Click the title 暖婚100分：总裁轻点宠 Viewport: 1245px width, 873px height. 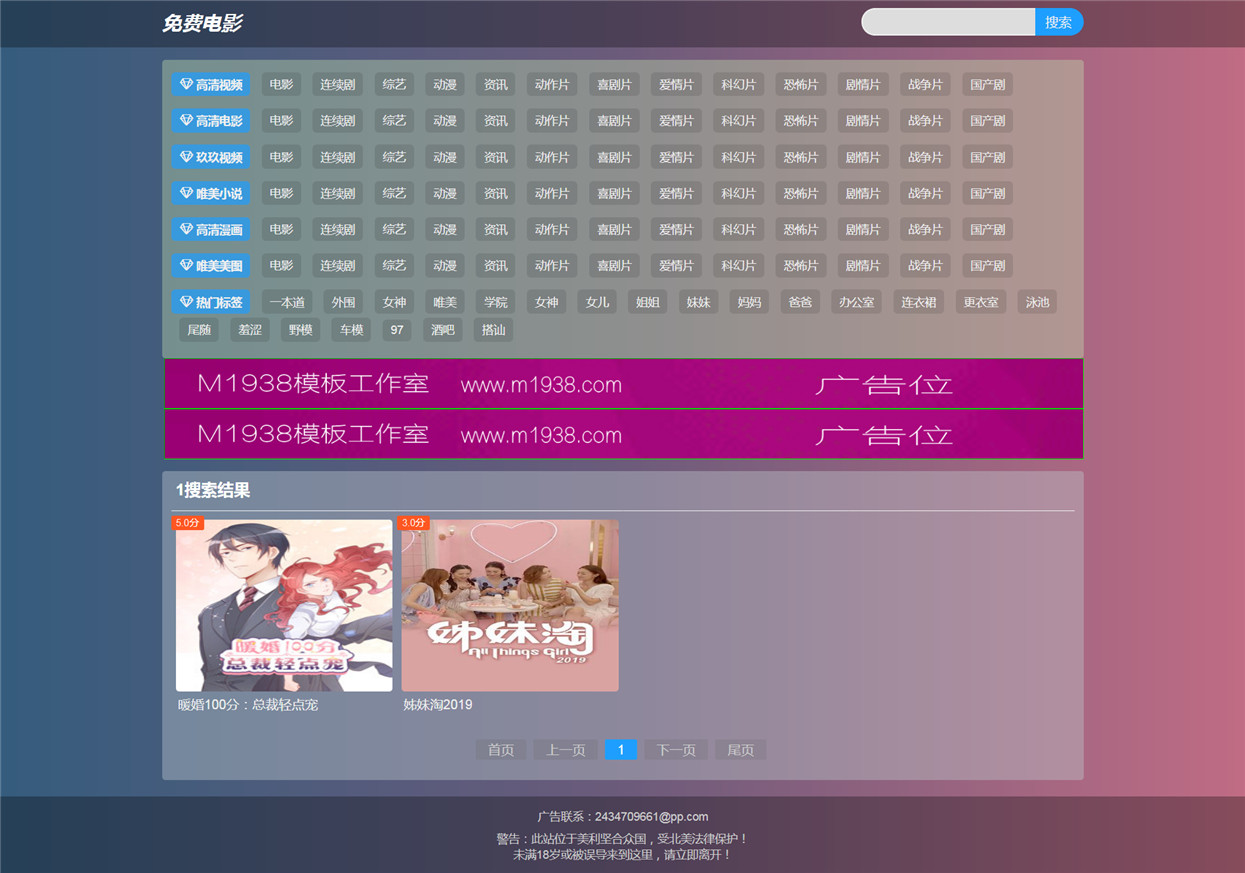click(248, 705)
